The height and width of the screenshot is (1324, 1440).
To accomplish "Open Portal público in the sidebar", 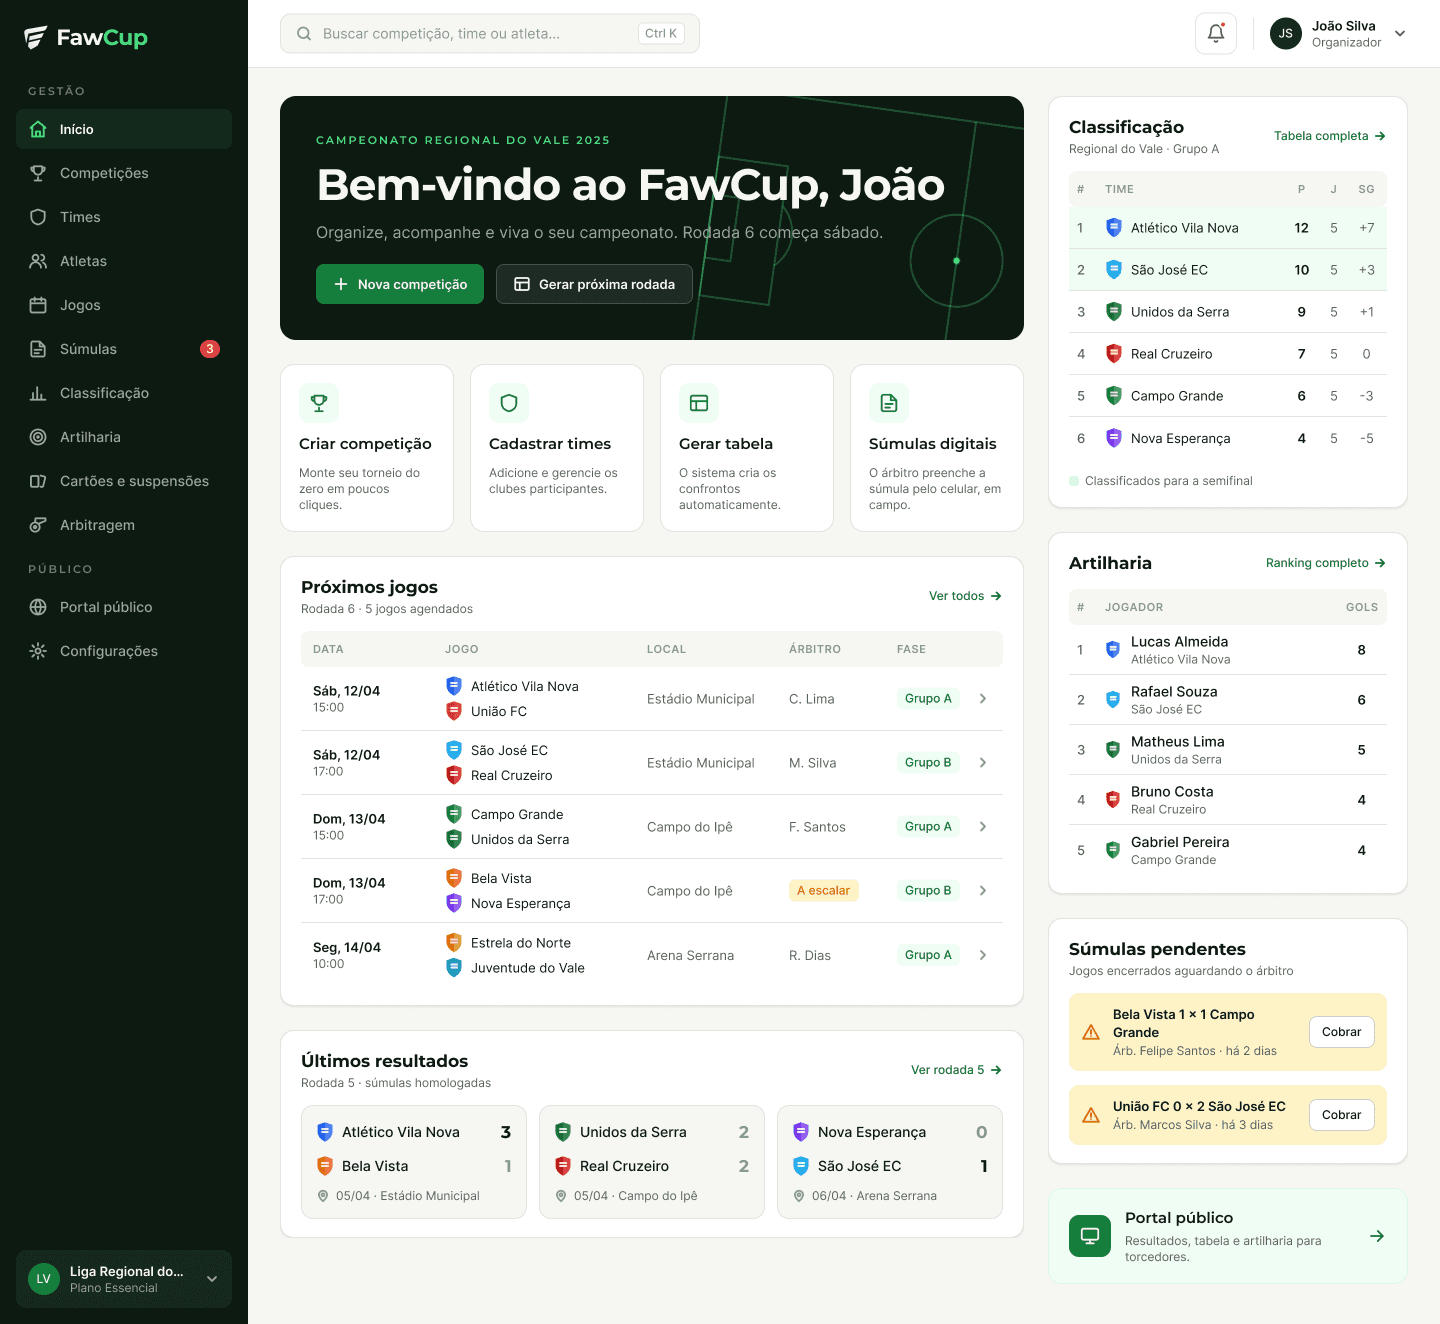I will tap(124, 607).
